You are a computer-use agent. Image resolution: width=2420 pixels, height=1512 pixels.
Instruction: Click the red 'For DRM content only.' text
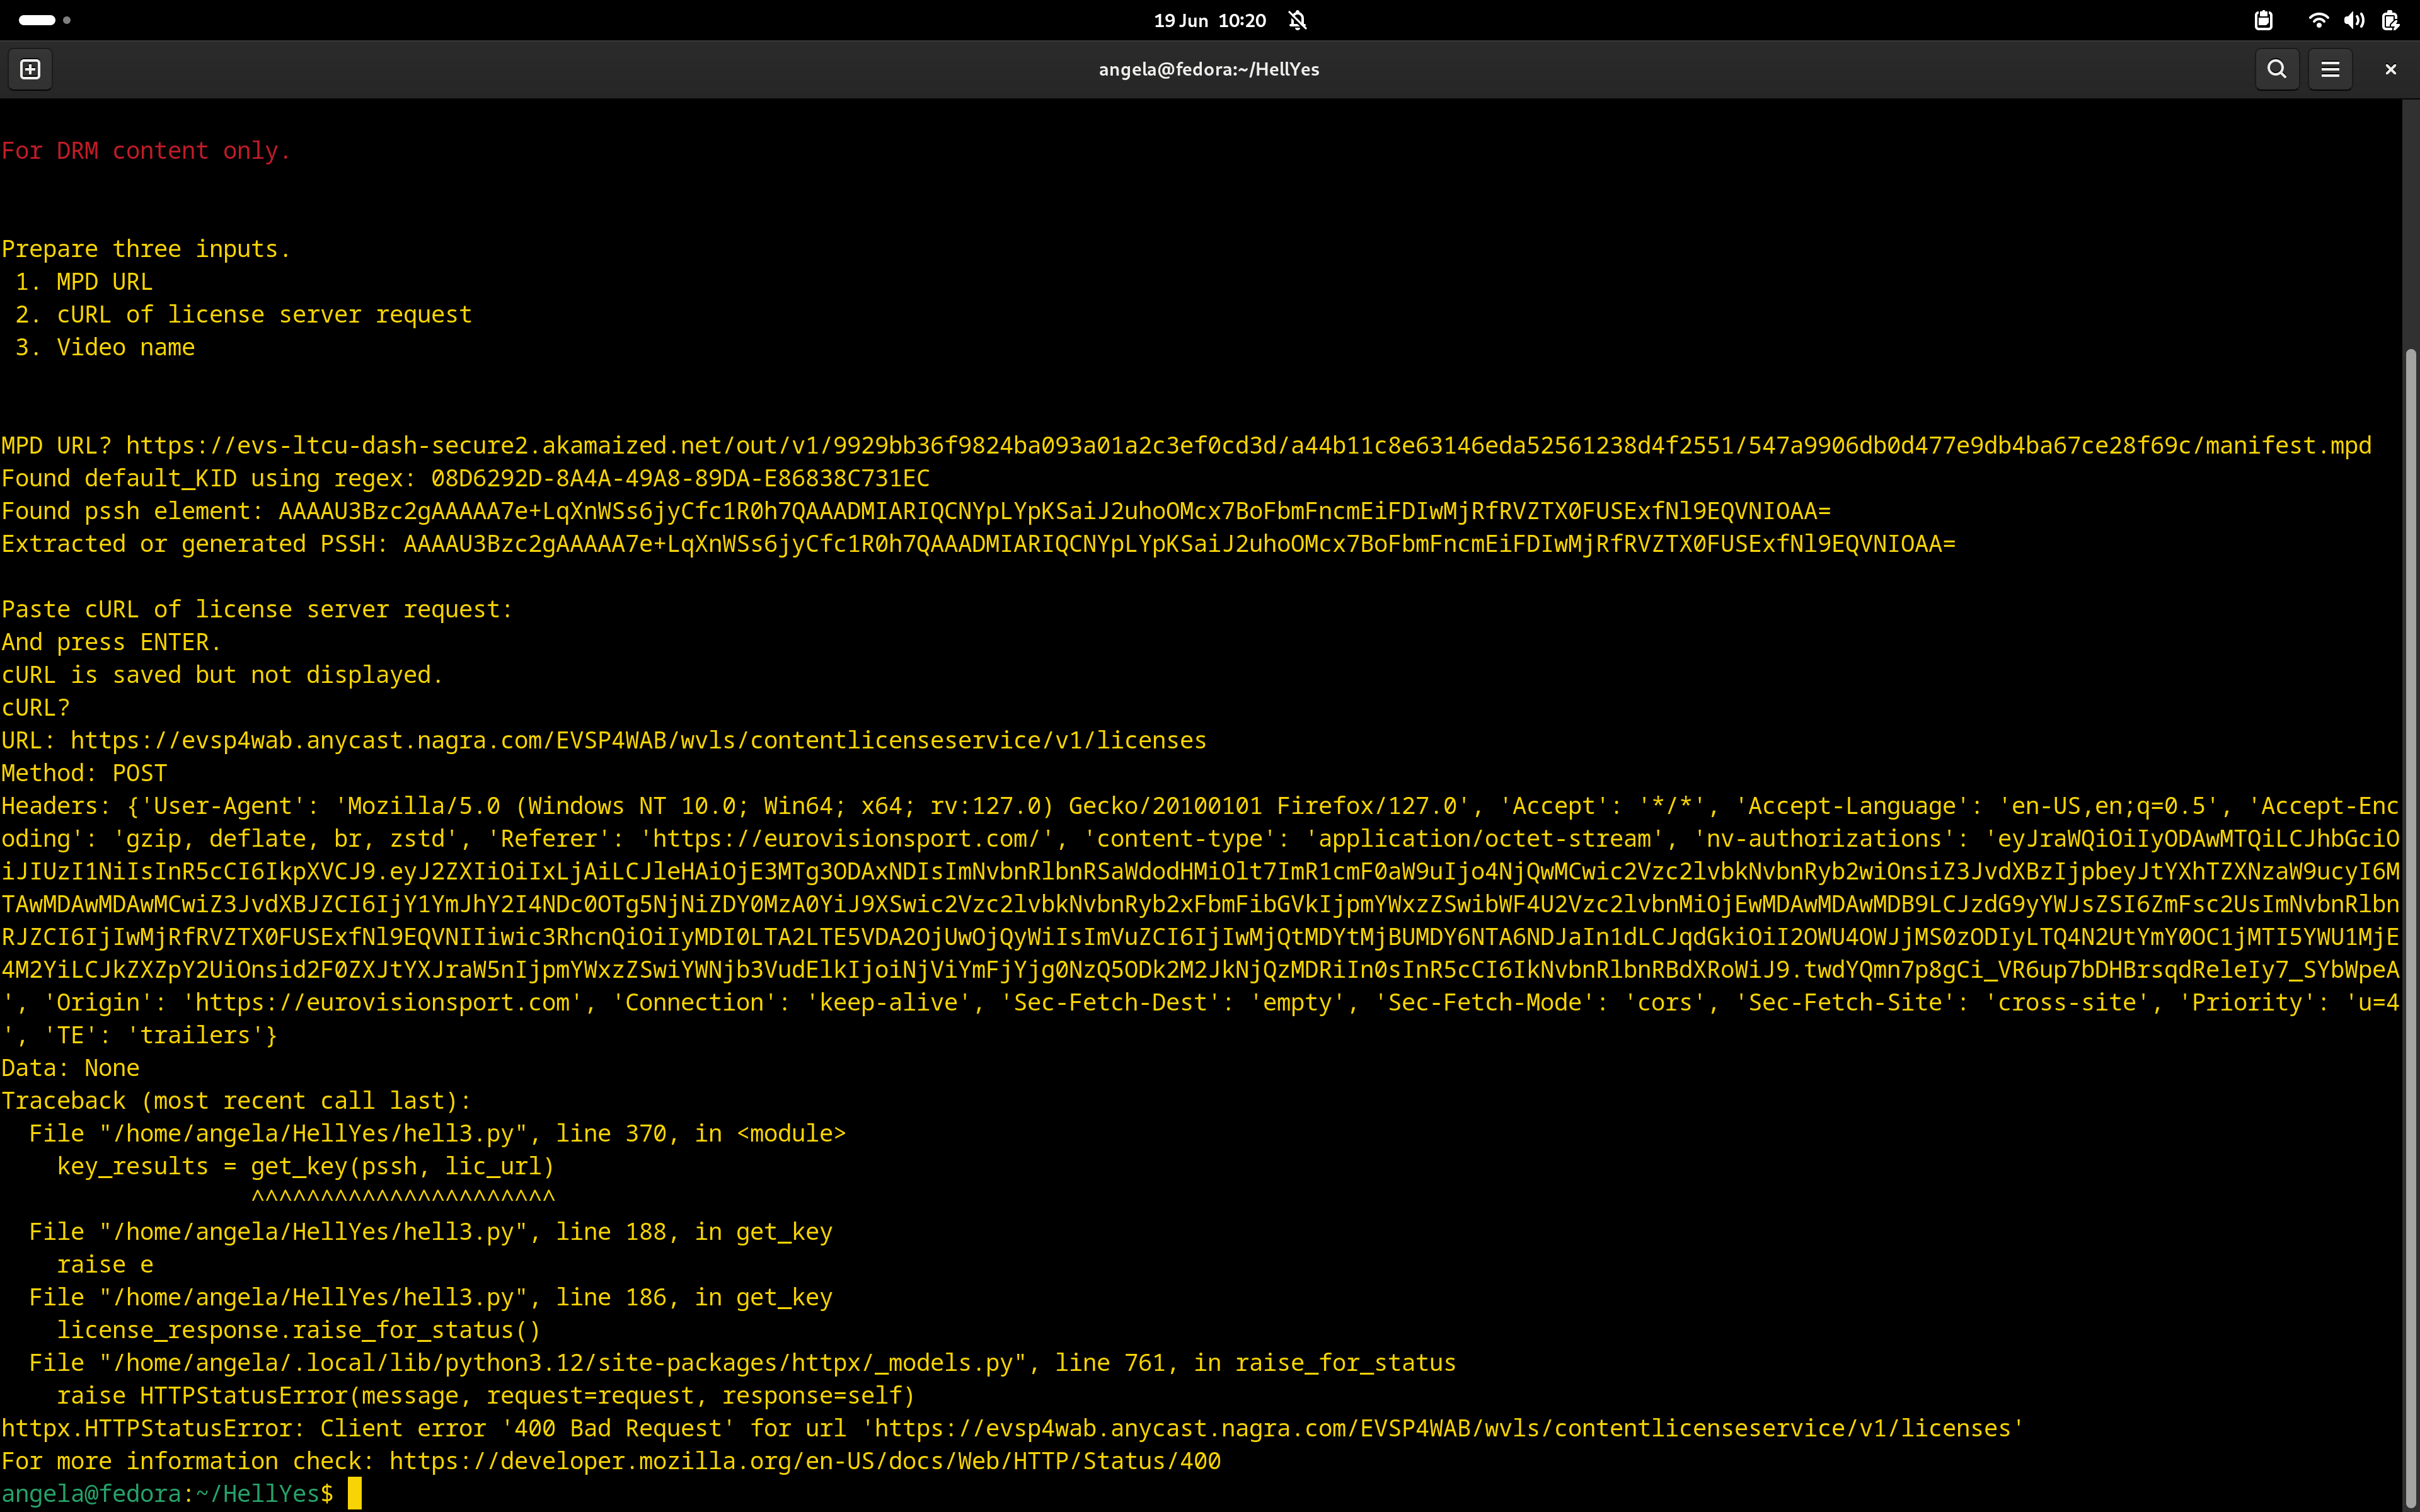tap(146, 151)
